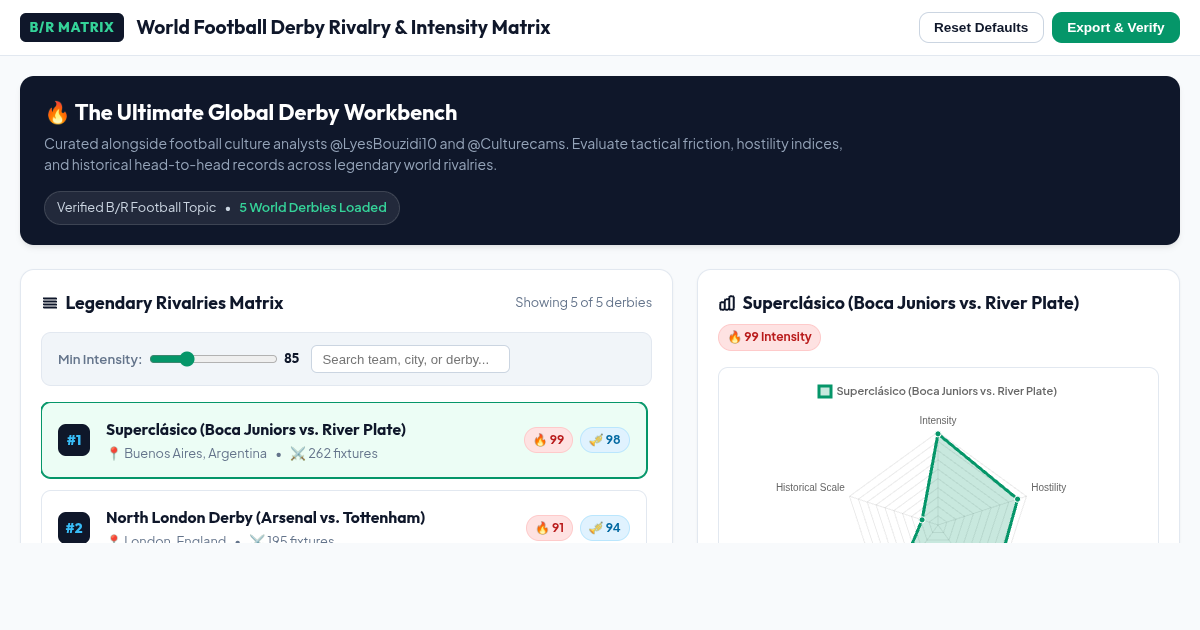Image resolution: width=1200 pixels, height=630 pixels.
Task: Focus the Search team, city, or derby field
Action: 410,359
